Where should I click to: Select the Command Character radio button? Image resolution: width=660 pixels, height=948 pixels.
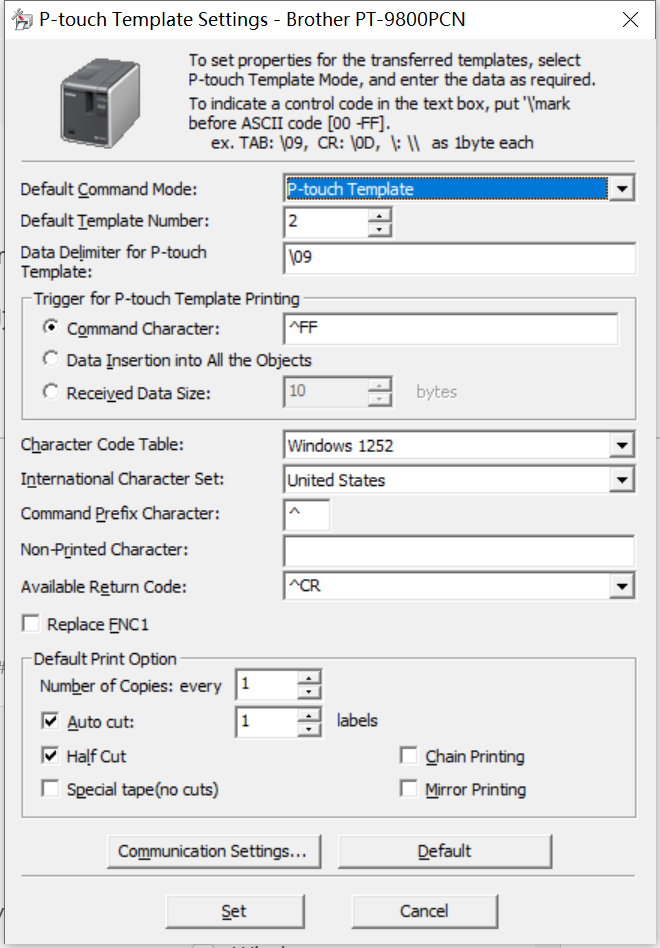pyautogui.click(x=51, y=328)
